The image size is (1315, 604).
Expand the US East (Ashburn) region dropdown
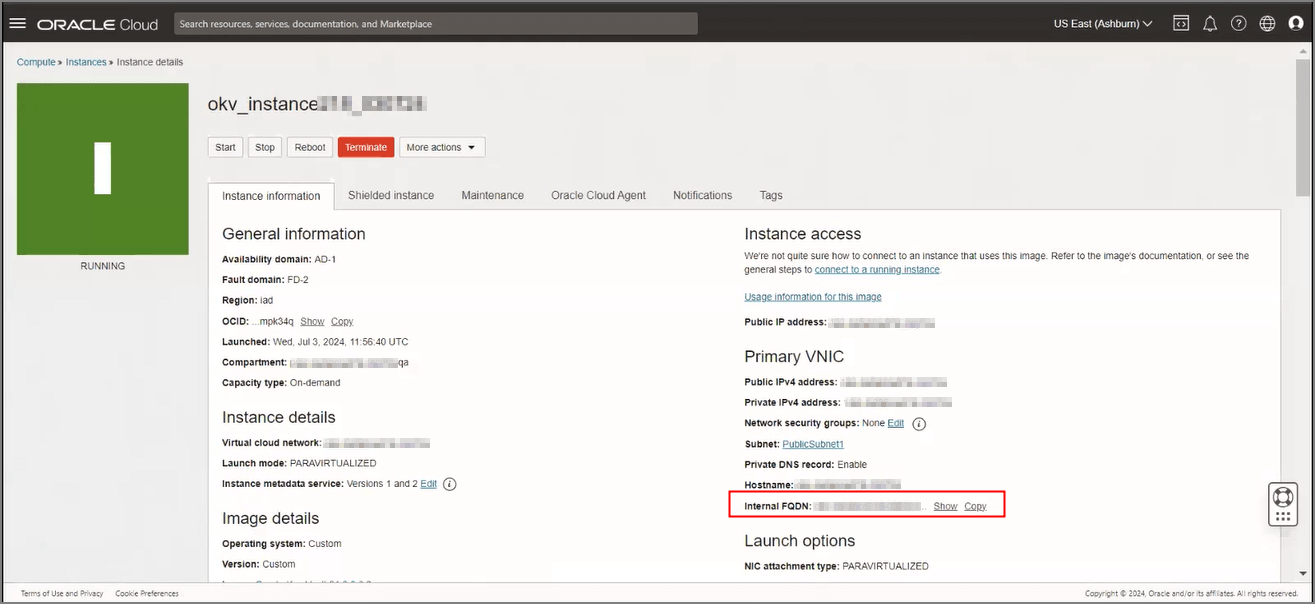(1103, 23)
